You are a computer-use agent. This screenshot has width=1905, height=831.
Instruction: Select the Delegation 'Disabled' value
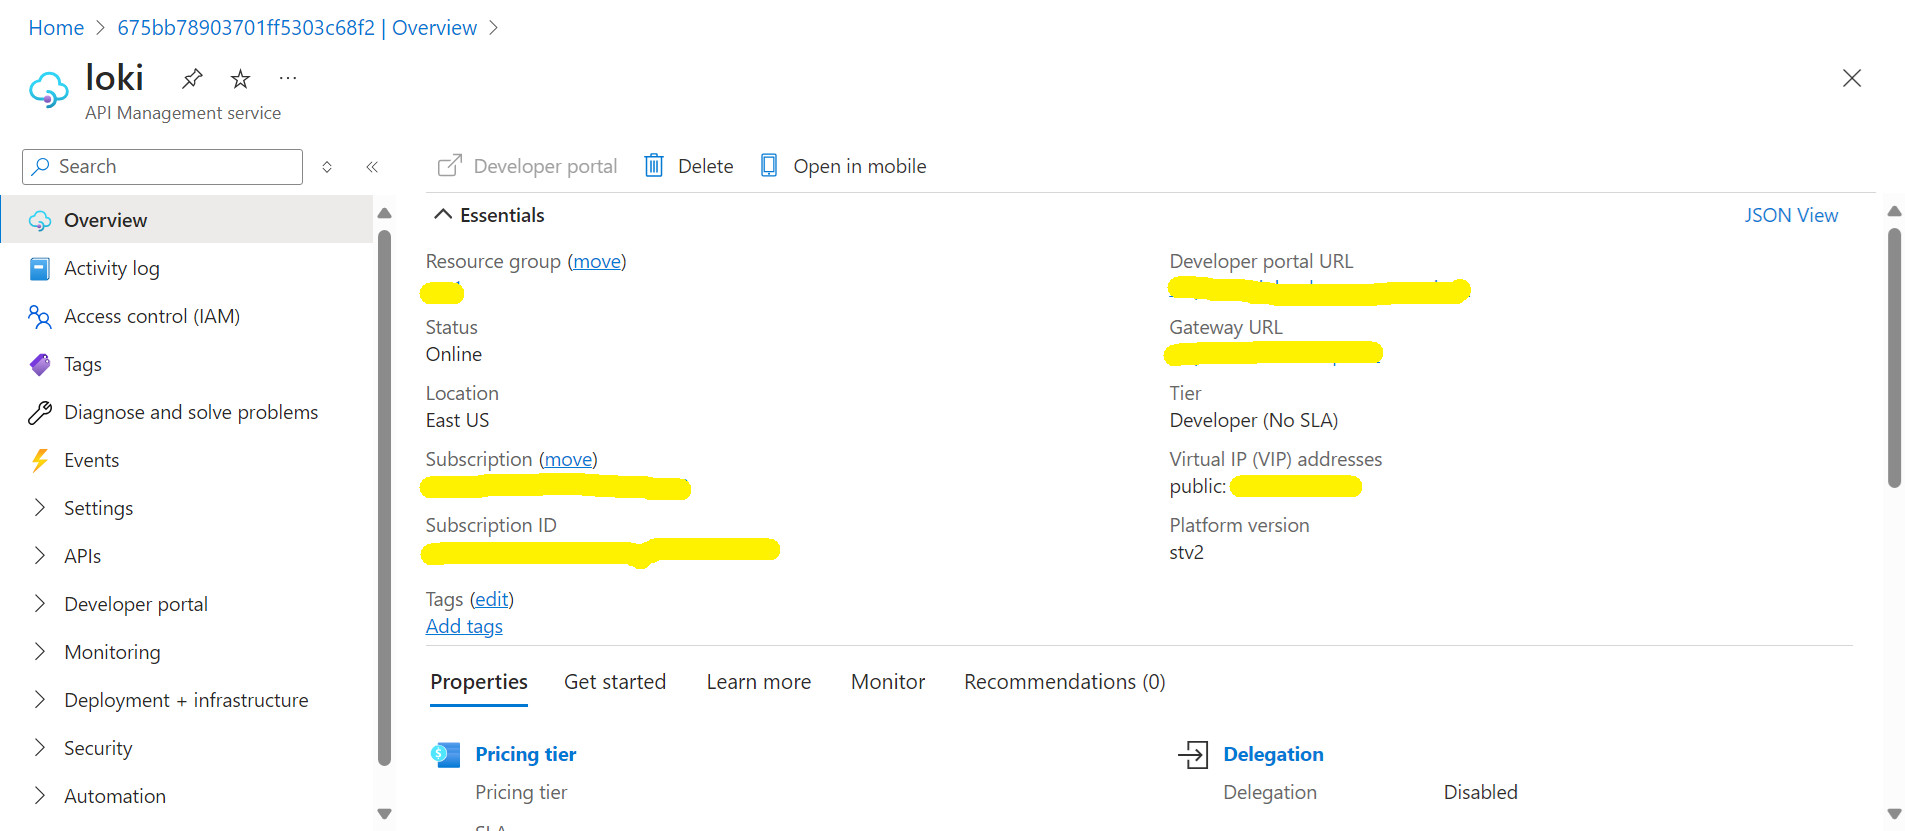[1480, 792]
